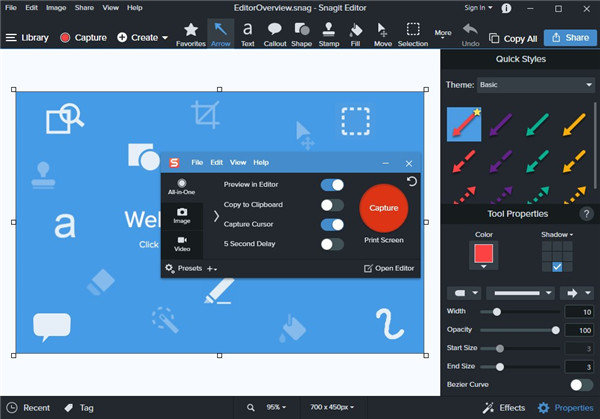600x419 pixels.
Task: Click the big red Capture button
Action: [384, 208]
